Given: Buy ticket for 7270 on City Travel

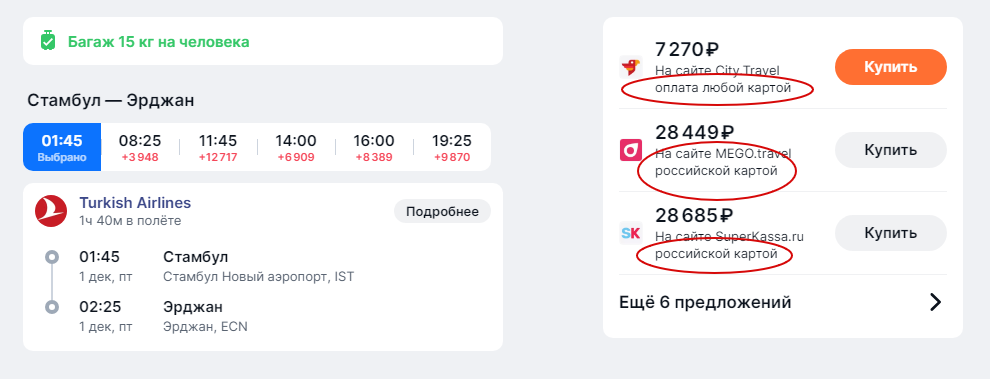Looking at the screenshot, I should 890,67.
